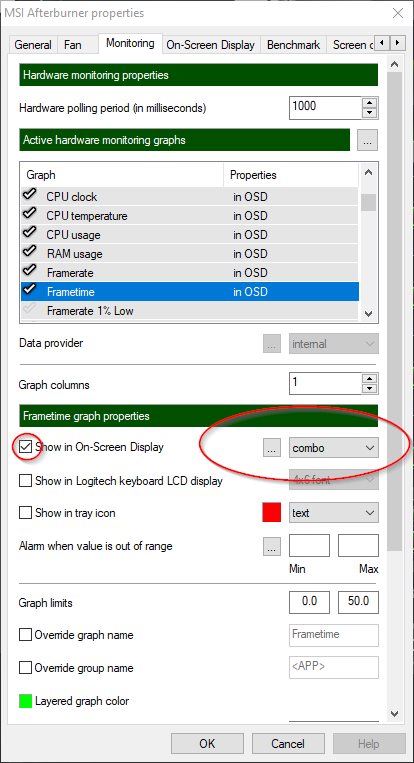414x763 pixels.
Task: Open active graphs options ellipsis button
Action: tap(368, 141)
